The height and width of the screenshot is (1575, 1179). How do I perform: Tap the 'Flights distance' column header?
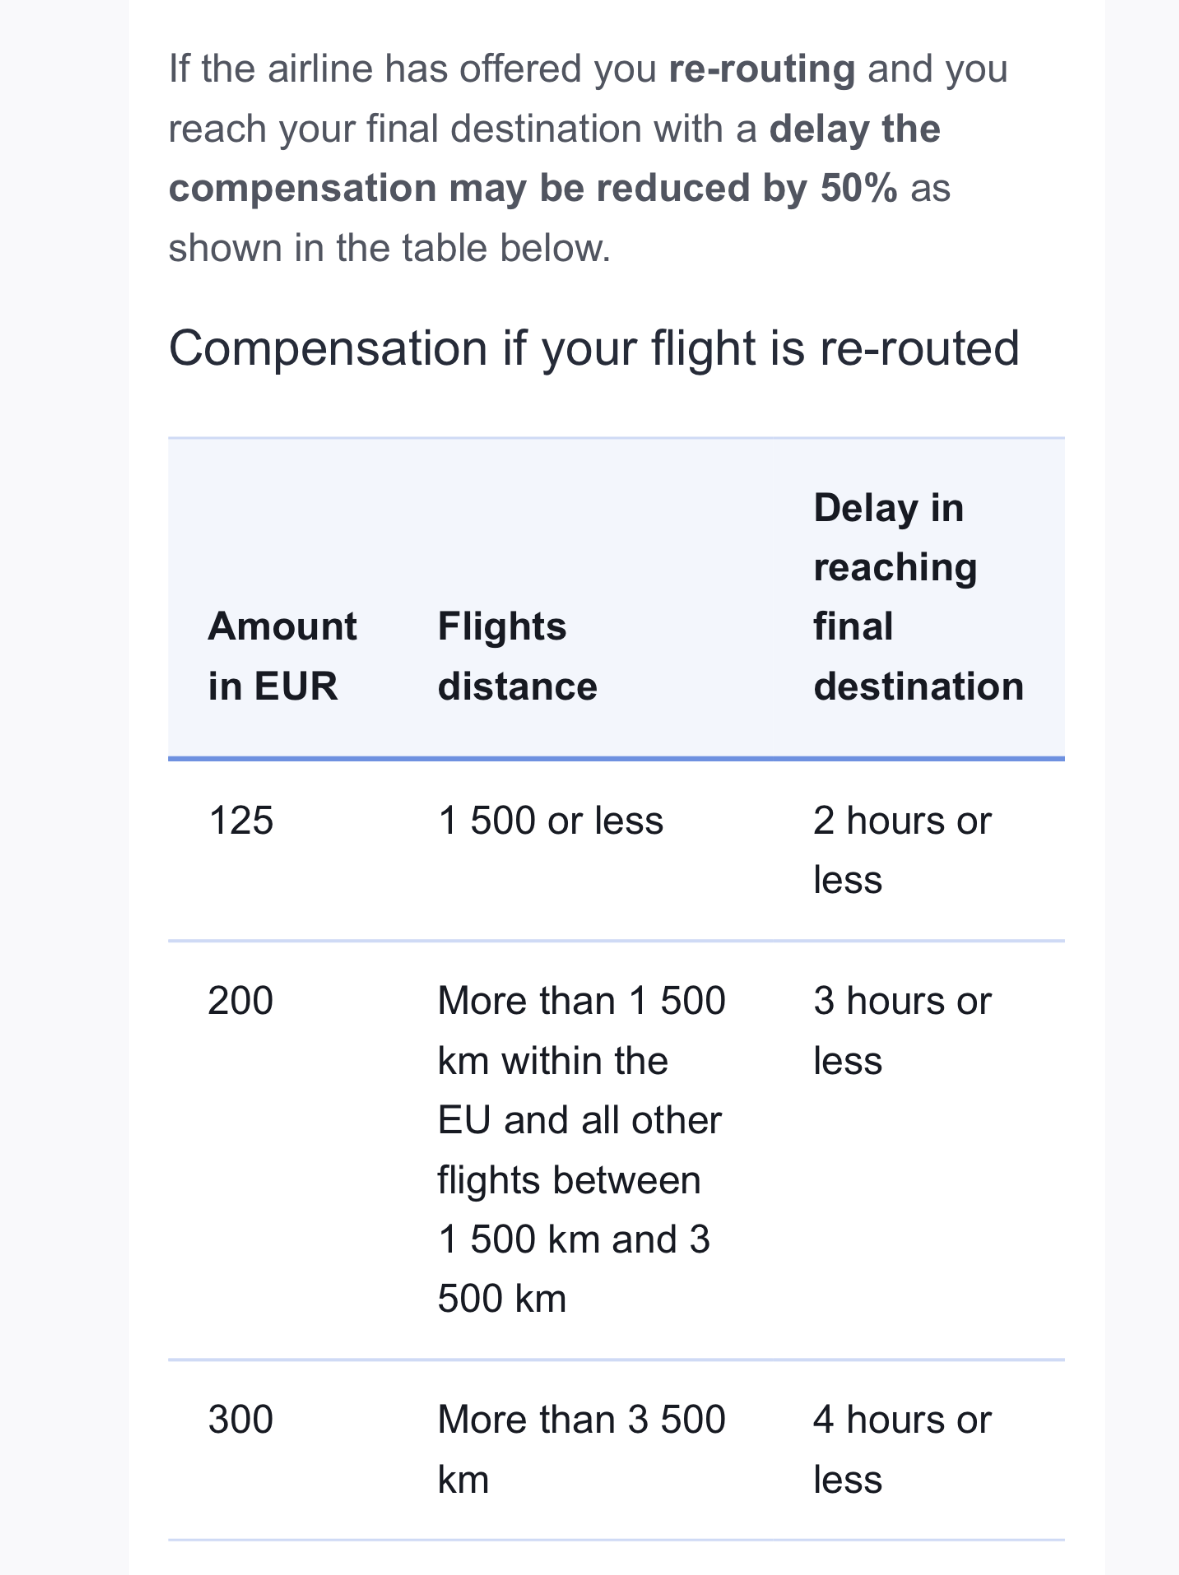click(x=517, y=656)
